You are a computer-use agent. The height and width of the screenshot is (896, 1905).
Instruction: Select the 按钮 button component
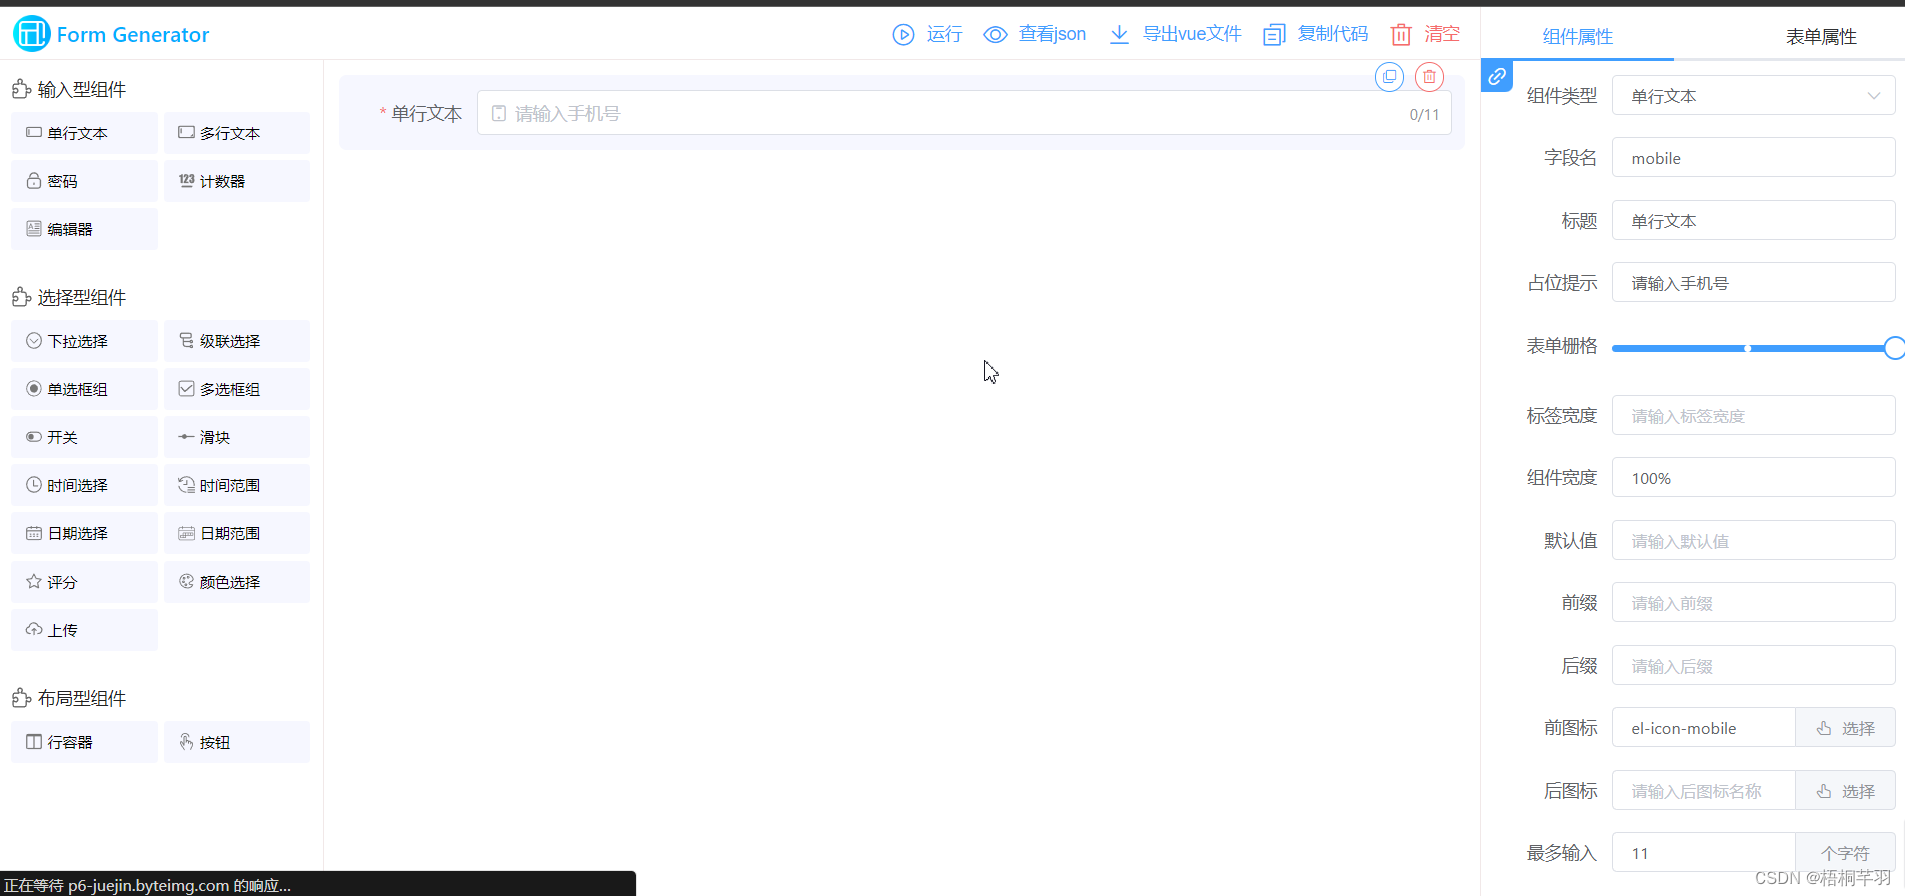pos(237,742)
